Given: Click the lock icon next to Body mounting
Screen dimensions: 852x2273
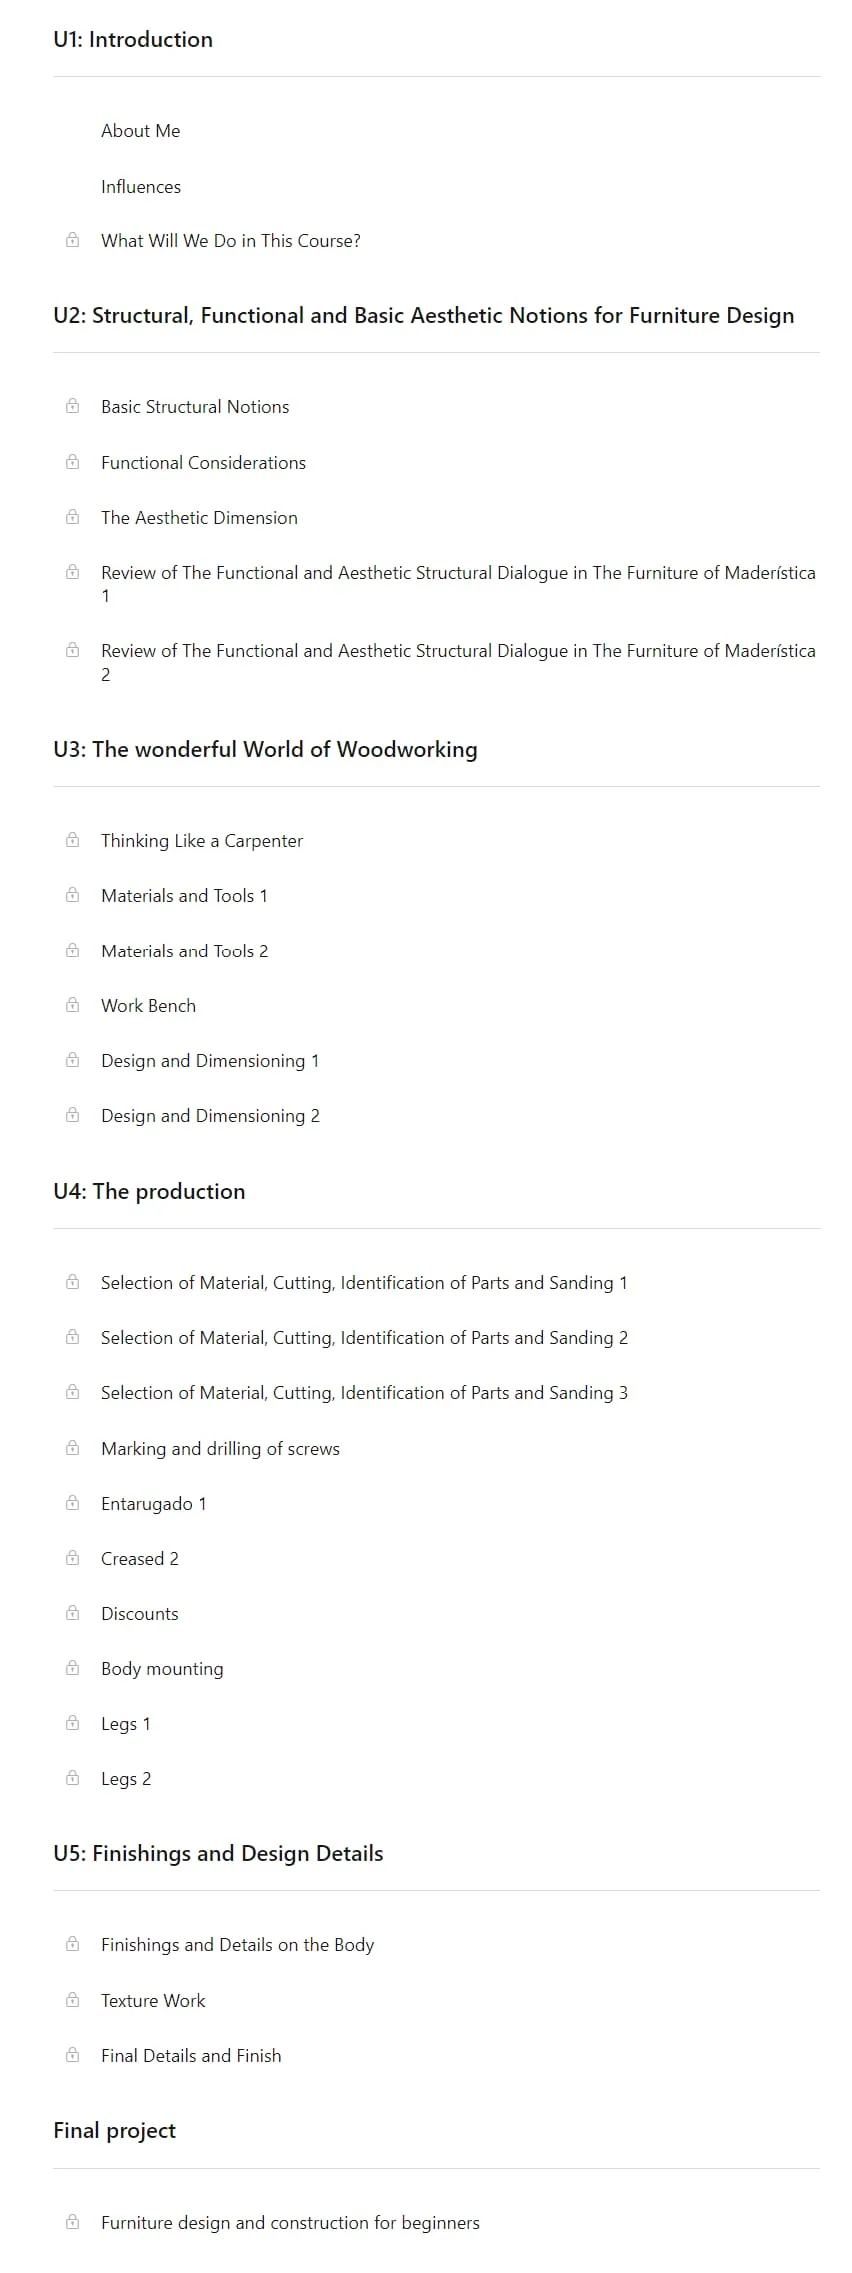Looking at the screenshot, I should [x=72, y=1668].
